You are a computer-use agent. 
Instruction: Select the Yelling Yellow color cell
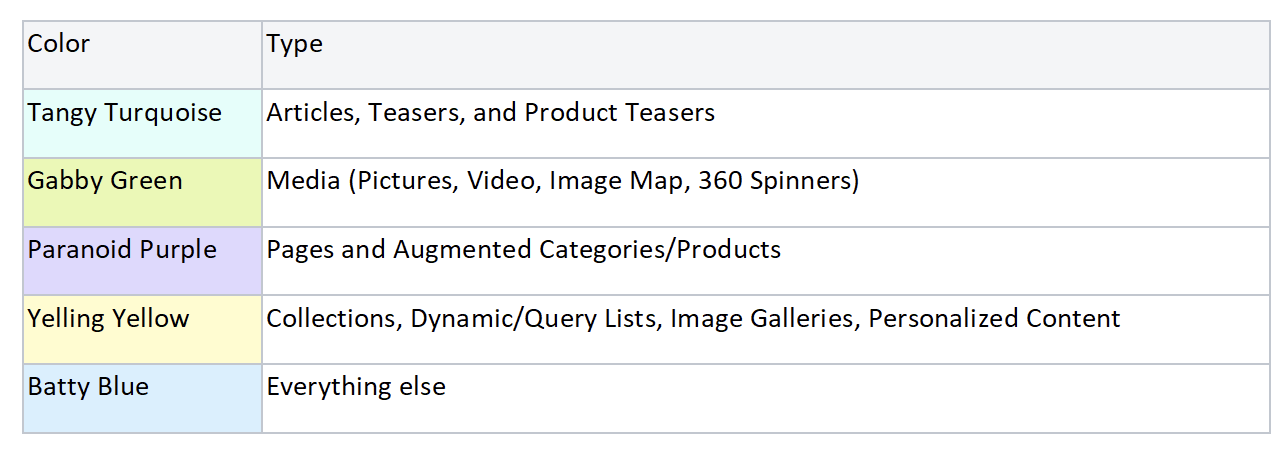click(x=142, y=330)
